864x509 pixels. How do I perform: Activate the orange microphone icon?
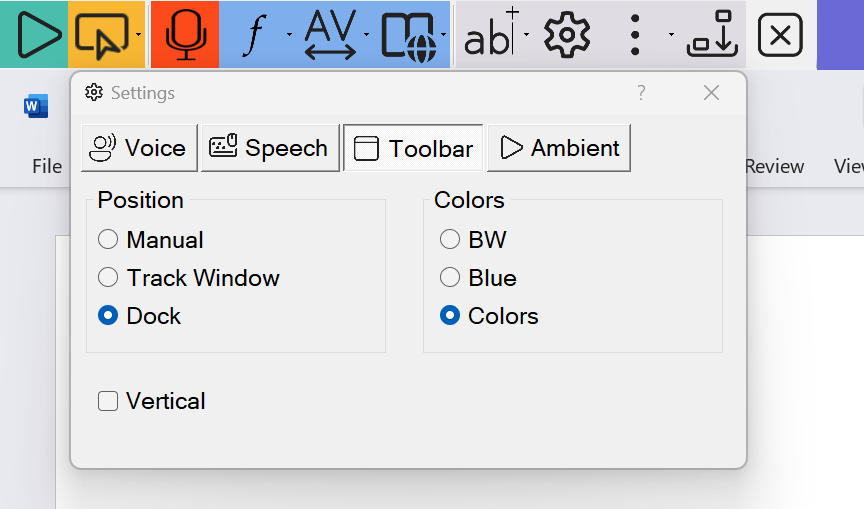point(184,34)
